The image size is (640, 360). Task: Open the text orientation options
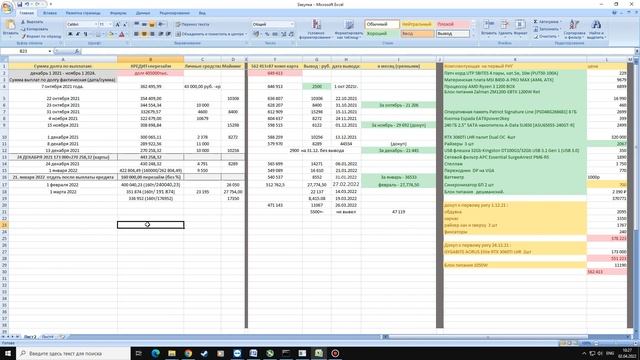162,24
